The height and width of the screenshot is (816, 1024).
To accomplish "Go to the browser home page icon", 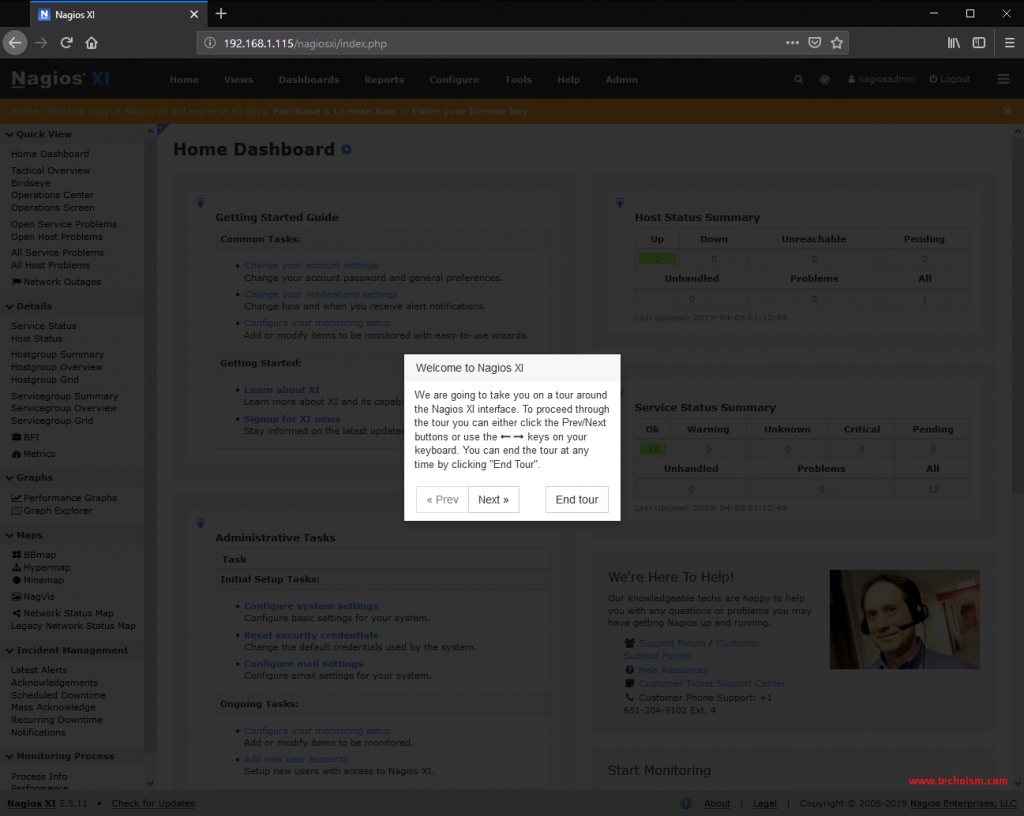I will click(x=91, y=43).
